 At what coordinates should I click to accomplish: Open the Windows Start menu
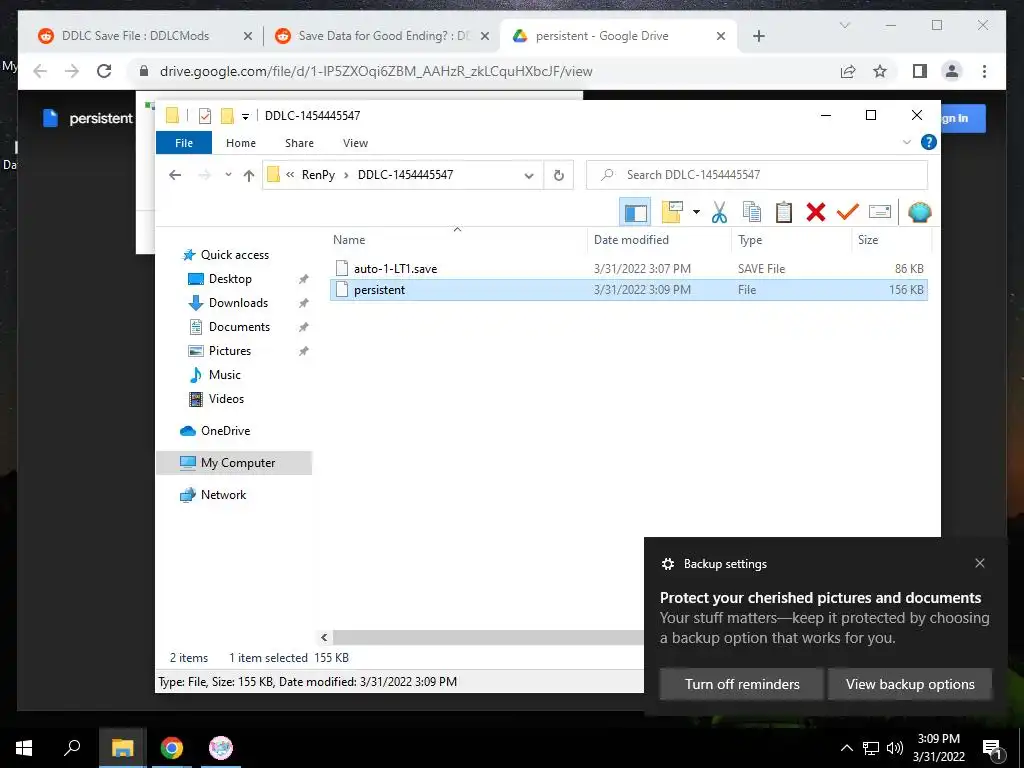pos(24,748)
